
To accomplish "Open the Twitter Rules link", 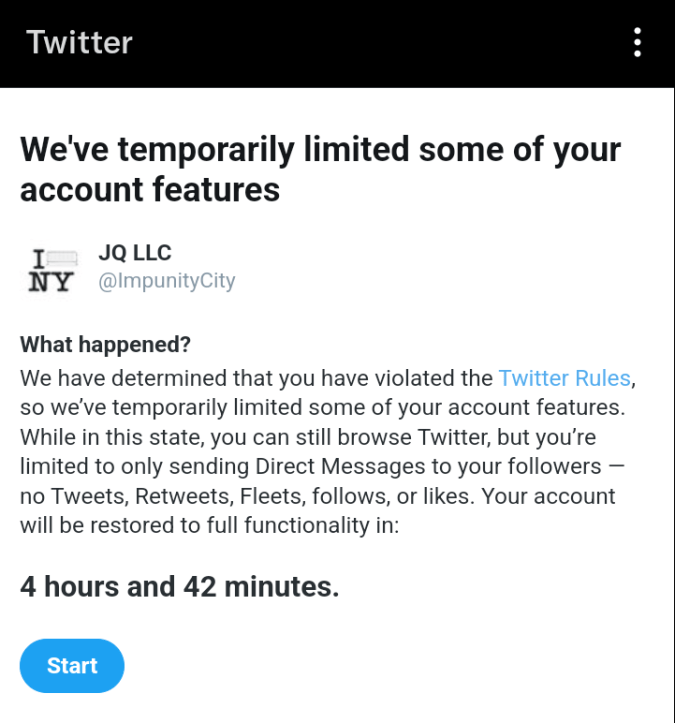I will point(564,378).
